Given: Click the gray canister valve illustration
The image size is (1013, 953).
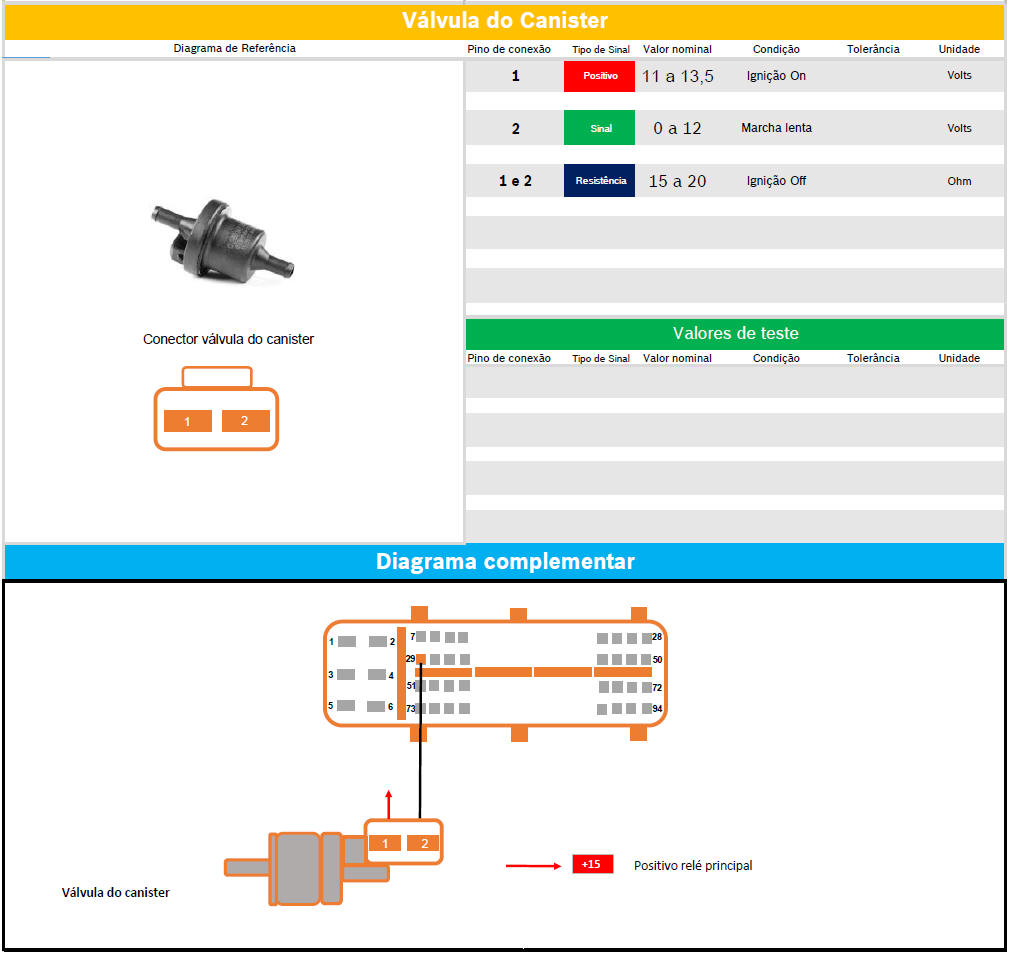Looking at the screenshot, I should (x=298, y=867).
